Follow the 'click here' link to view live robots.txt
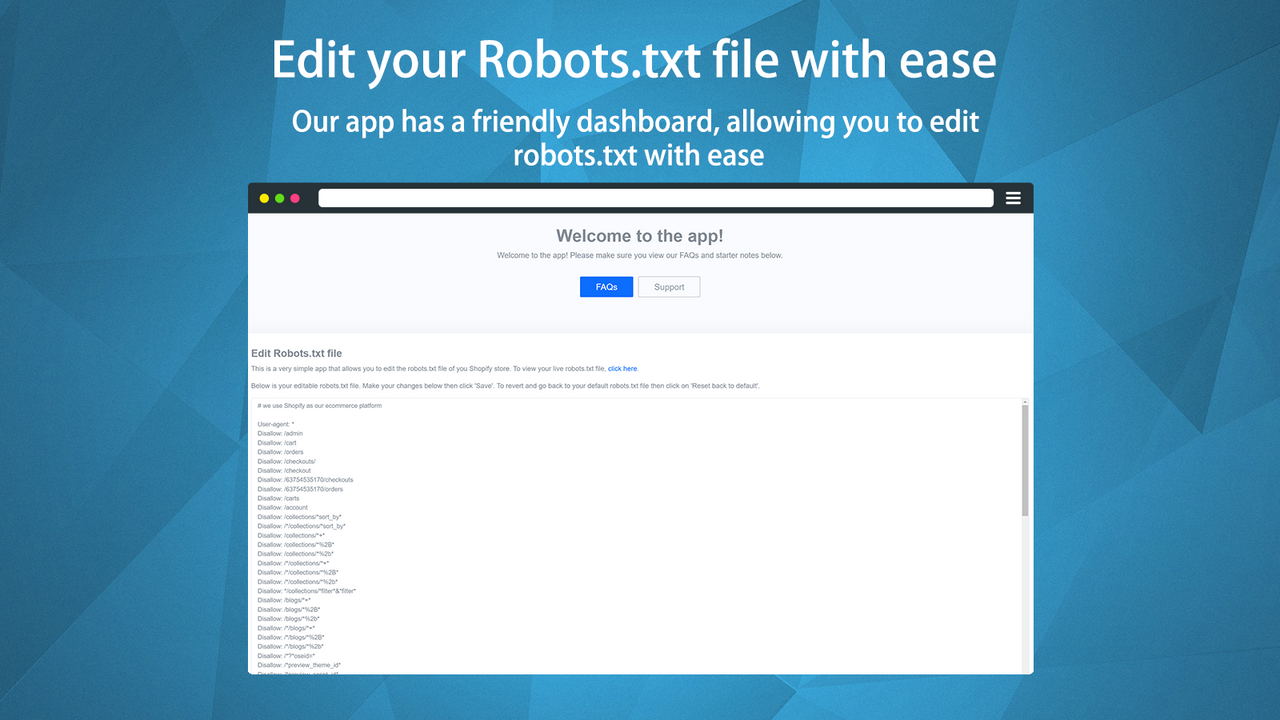1280x720 pixels. tap(622, 368)
